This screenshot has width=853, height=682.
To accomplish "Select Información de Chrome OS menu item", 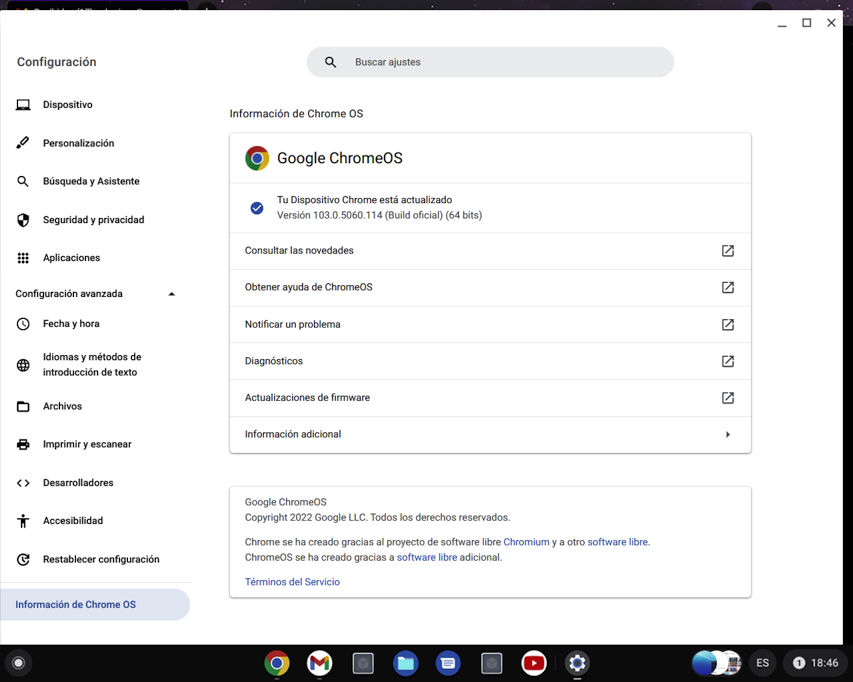I will [95, 605].
